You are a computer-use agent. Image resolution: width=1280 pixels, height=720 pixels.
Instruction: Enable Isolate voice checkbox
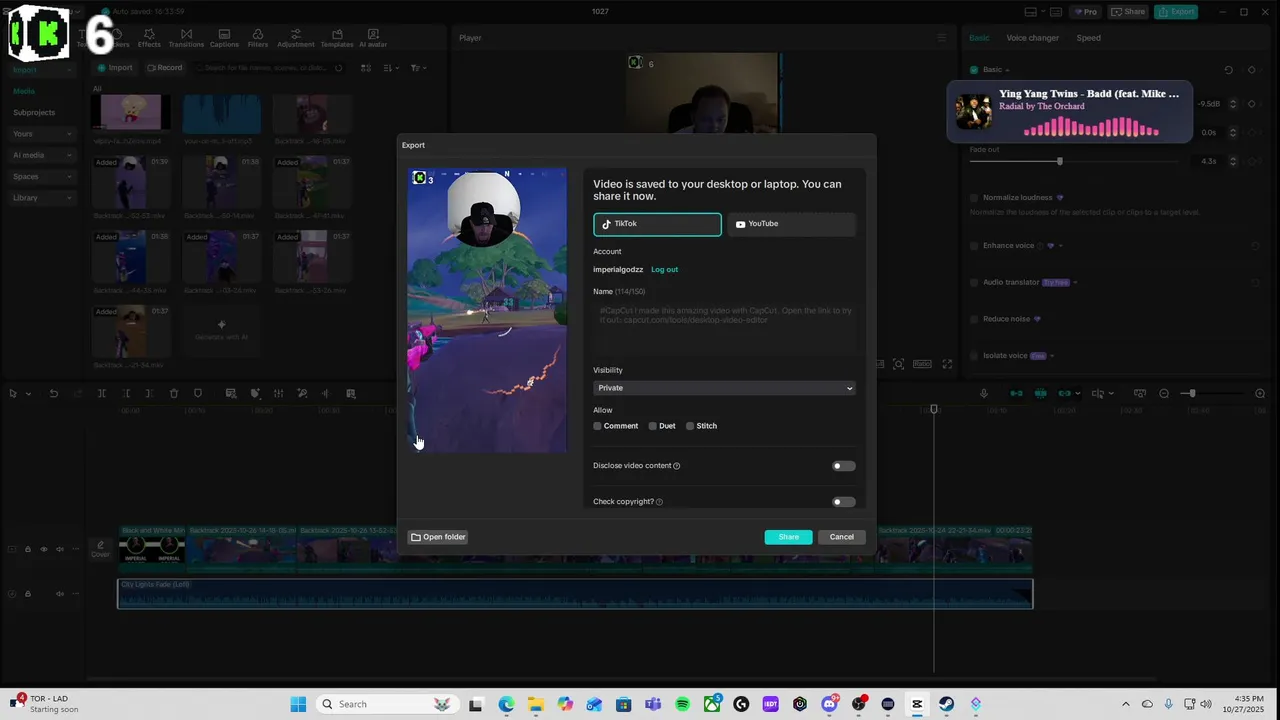(x=974, y=356)
